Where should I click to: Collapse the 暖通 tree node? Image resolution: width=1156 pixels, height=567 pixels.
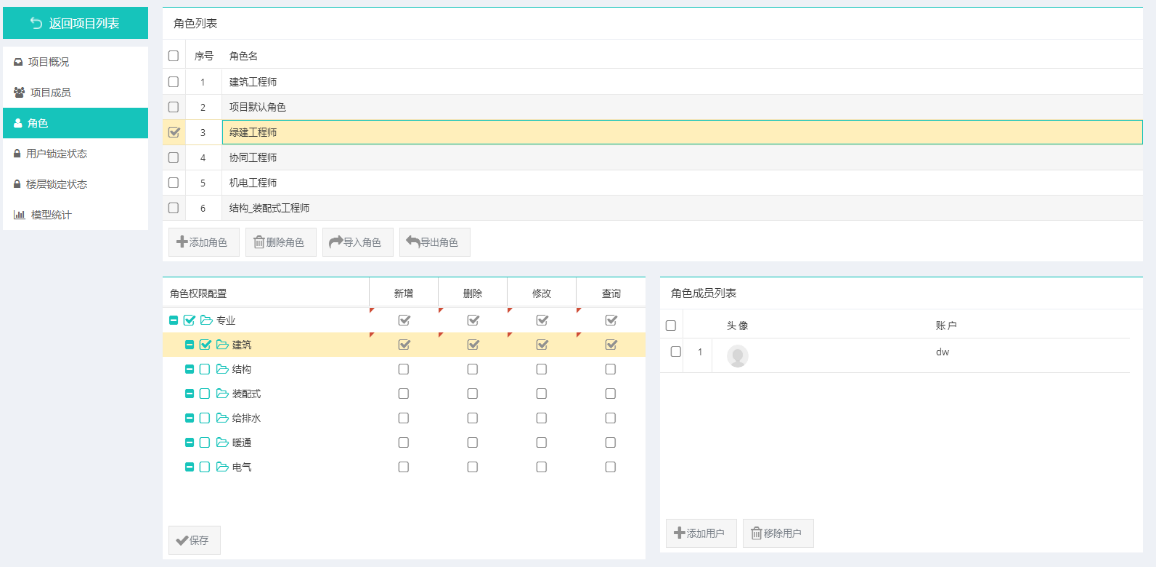click(x=189, y=442)
